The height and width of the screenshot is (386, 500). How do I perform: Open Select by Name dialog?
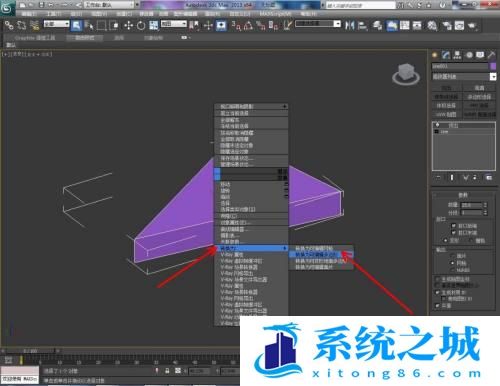[x=89, y=25]
